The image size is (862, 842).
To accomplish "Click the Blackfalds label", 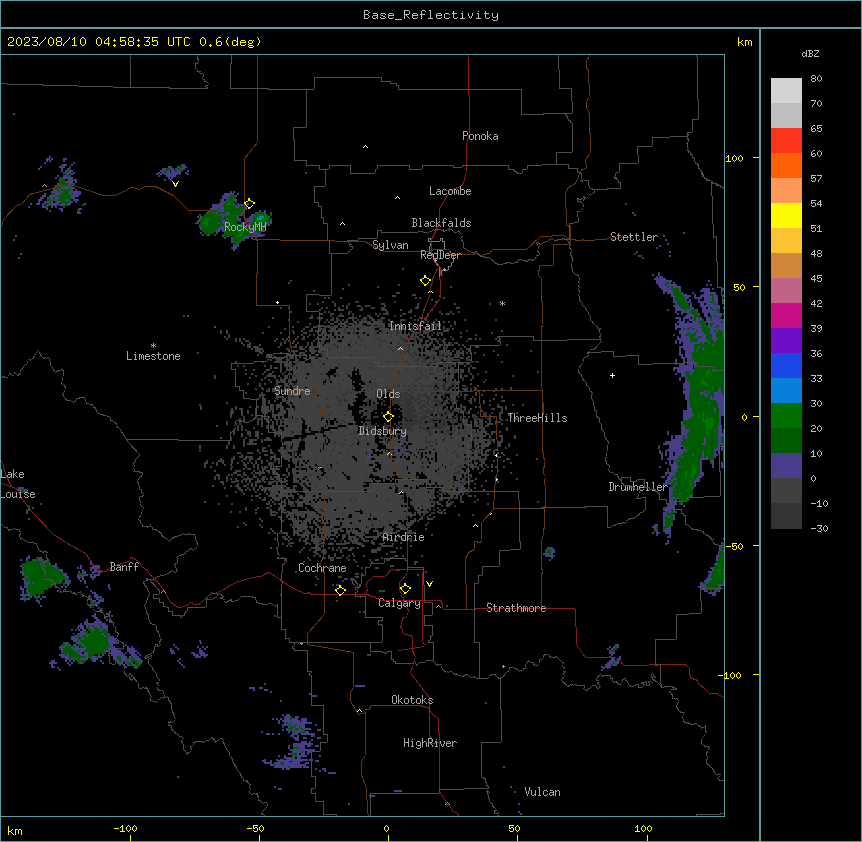I will 441,223.
